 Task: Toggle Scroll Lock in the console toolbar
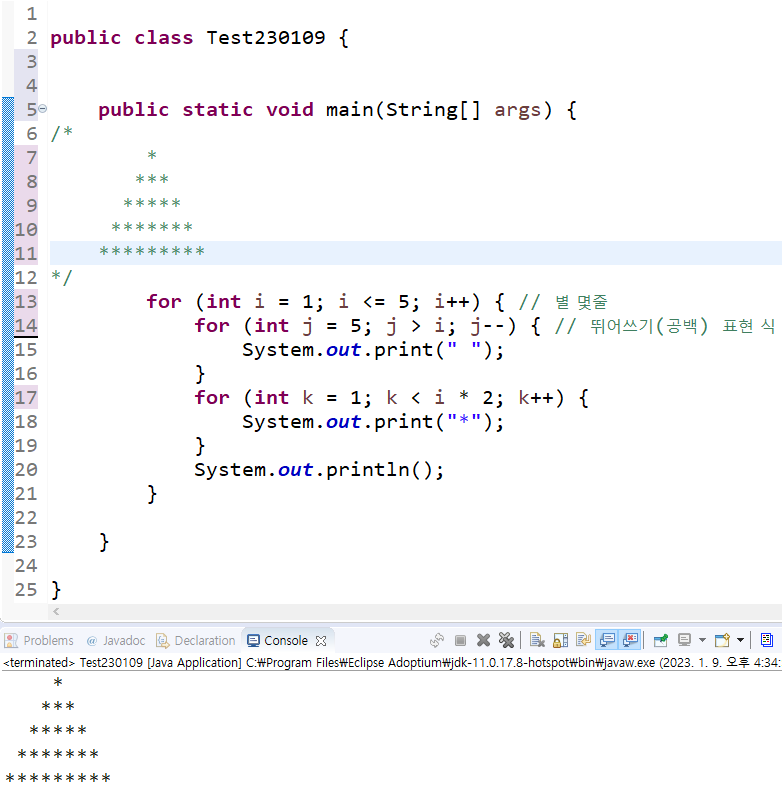click(x=560, y=641)
